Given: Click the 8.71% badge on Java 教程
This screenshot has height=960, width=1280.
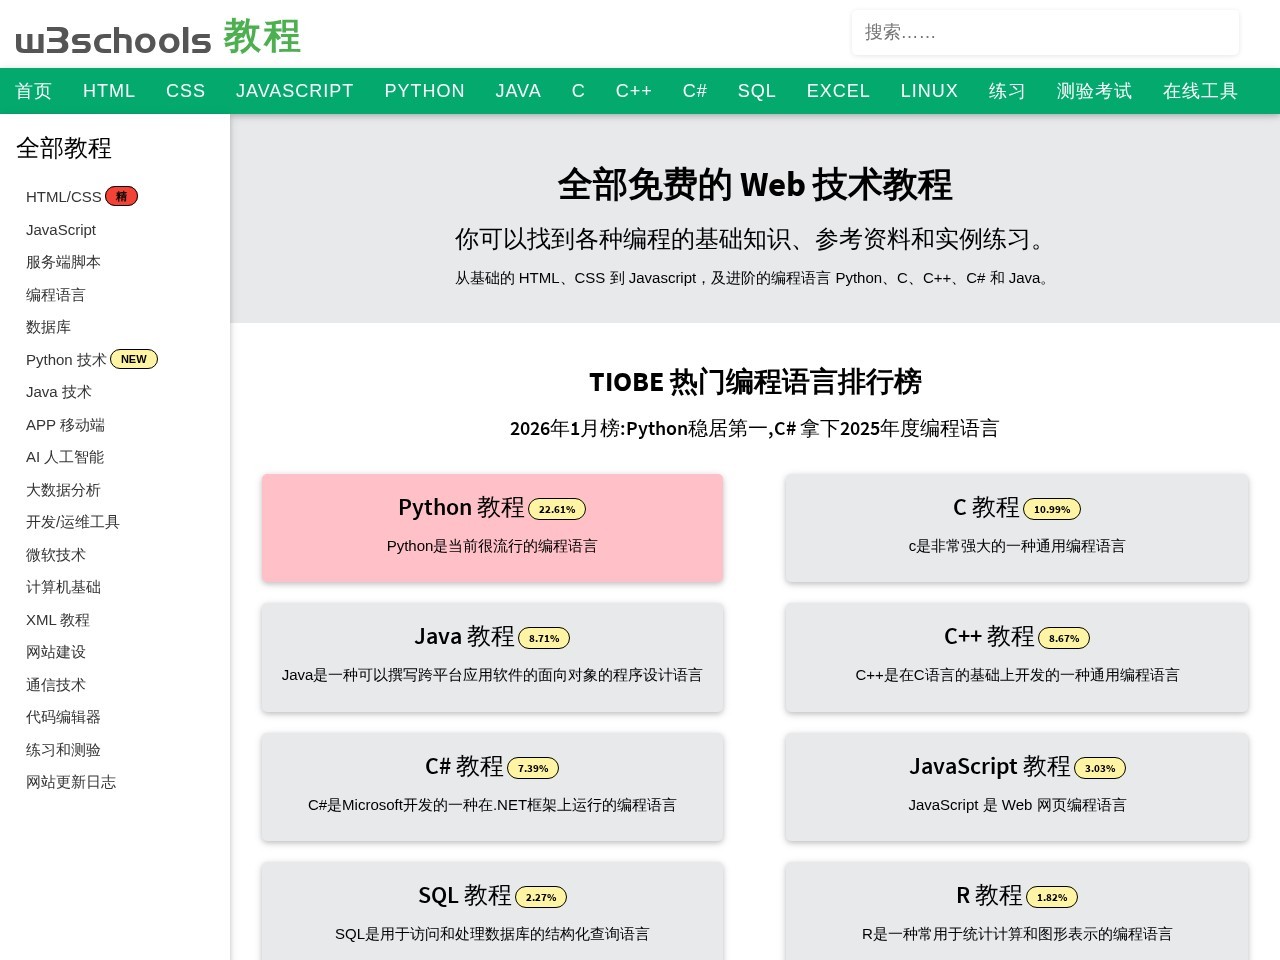Looking at the screenshot, I should (544, 638).
